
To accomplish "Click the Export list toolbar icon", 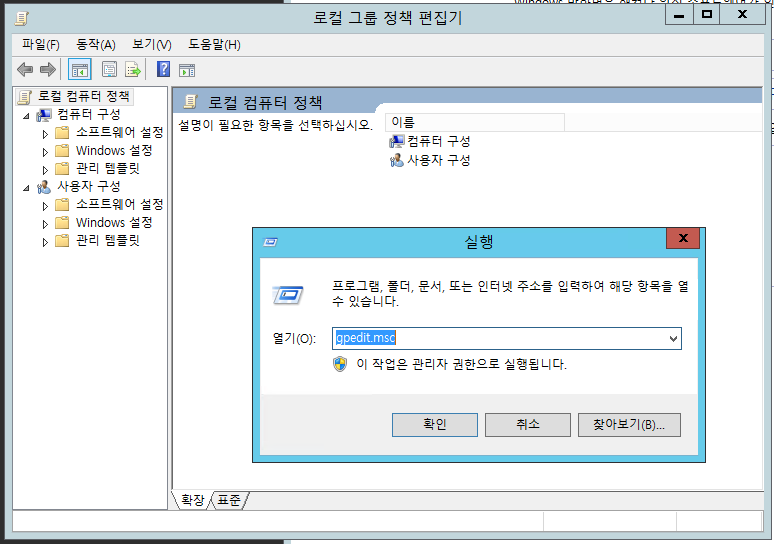I will 133,70.
